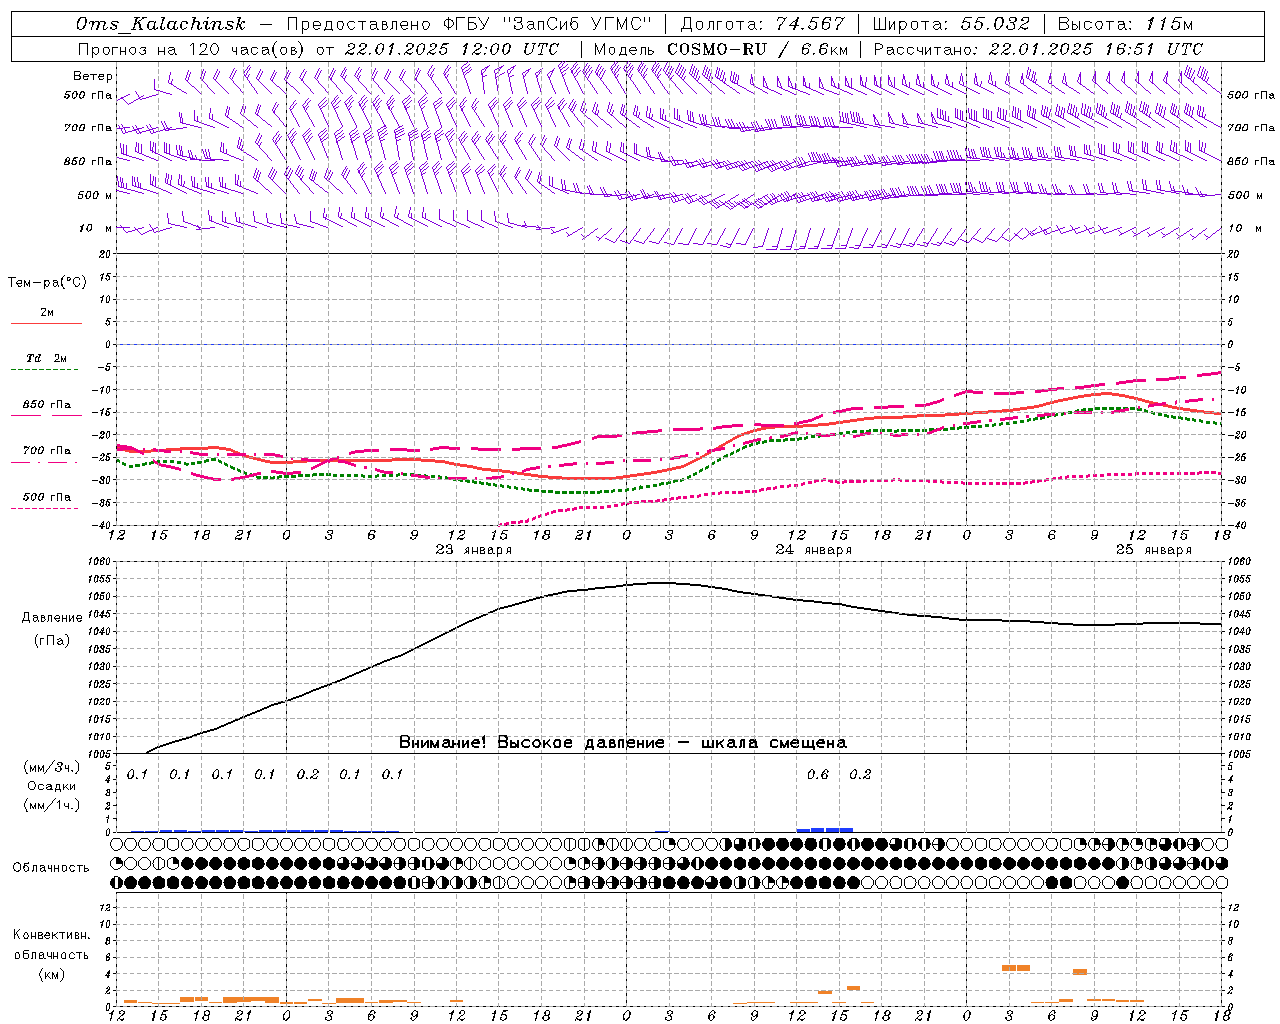The height and width of the screenshot is (1024, 1280).
Task: Select the text "Широта: 55.032"
Action: [x=951, y=24]
